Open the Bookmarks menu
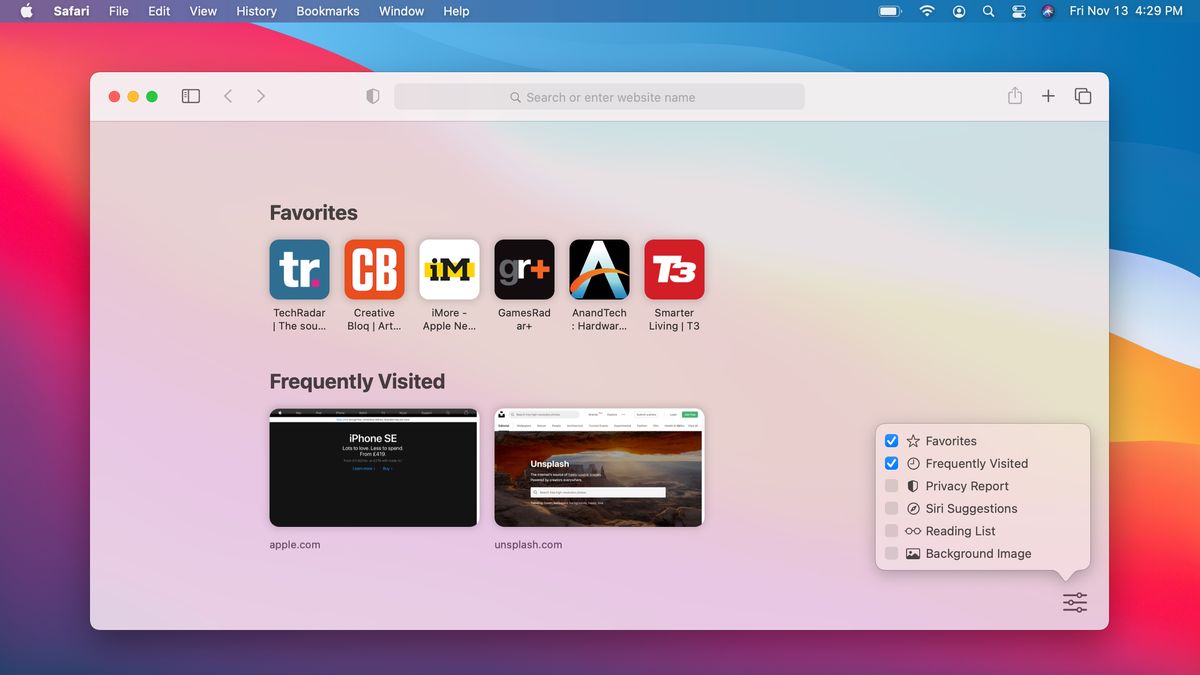Viewport: 1200px width, 675px height. (x=327, y=11)
